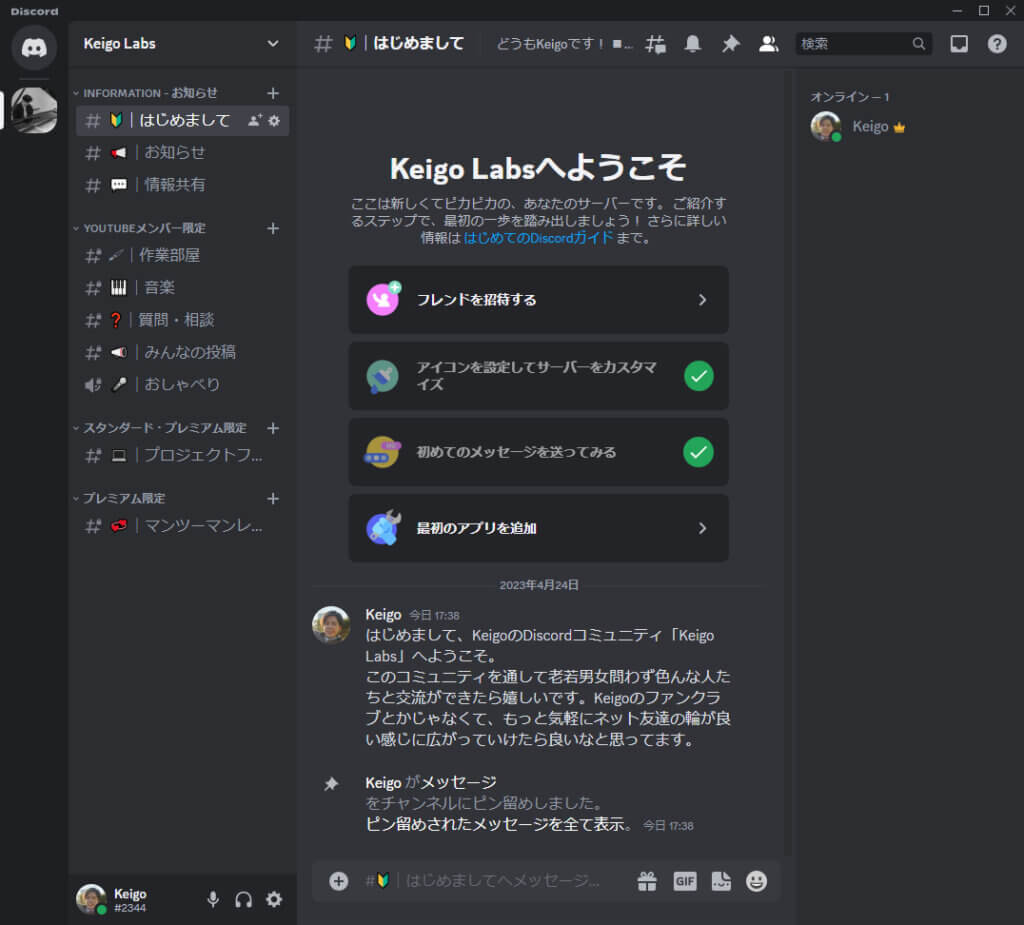Click Keigo name in pin notification

[x=383, y=783]
